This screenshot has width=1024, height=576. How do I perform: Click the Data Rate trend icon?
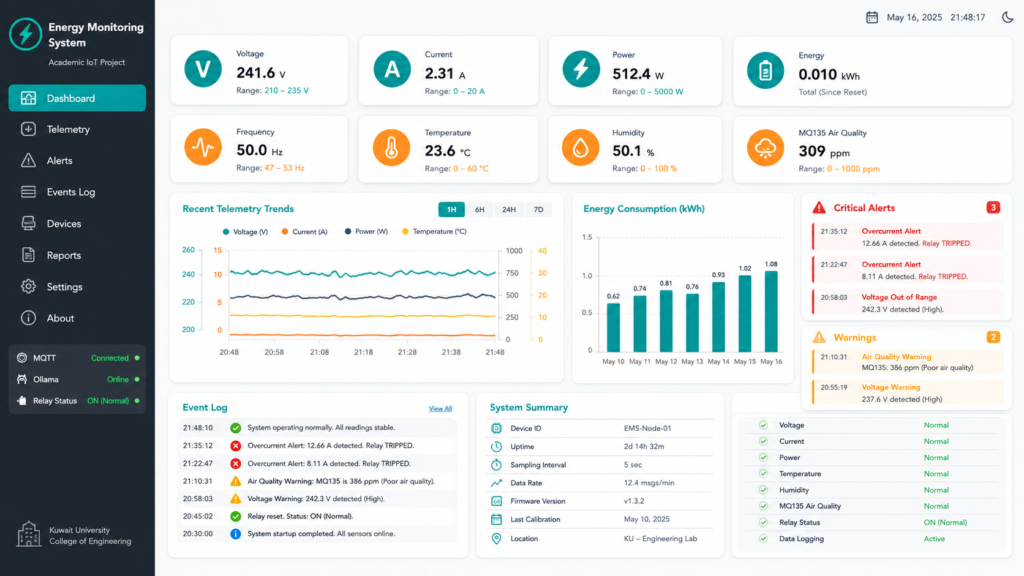click(496, 483)
